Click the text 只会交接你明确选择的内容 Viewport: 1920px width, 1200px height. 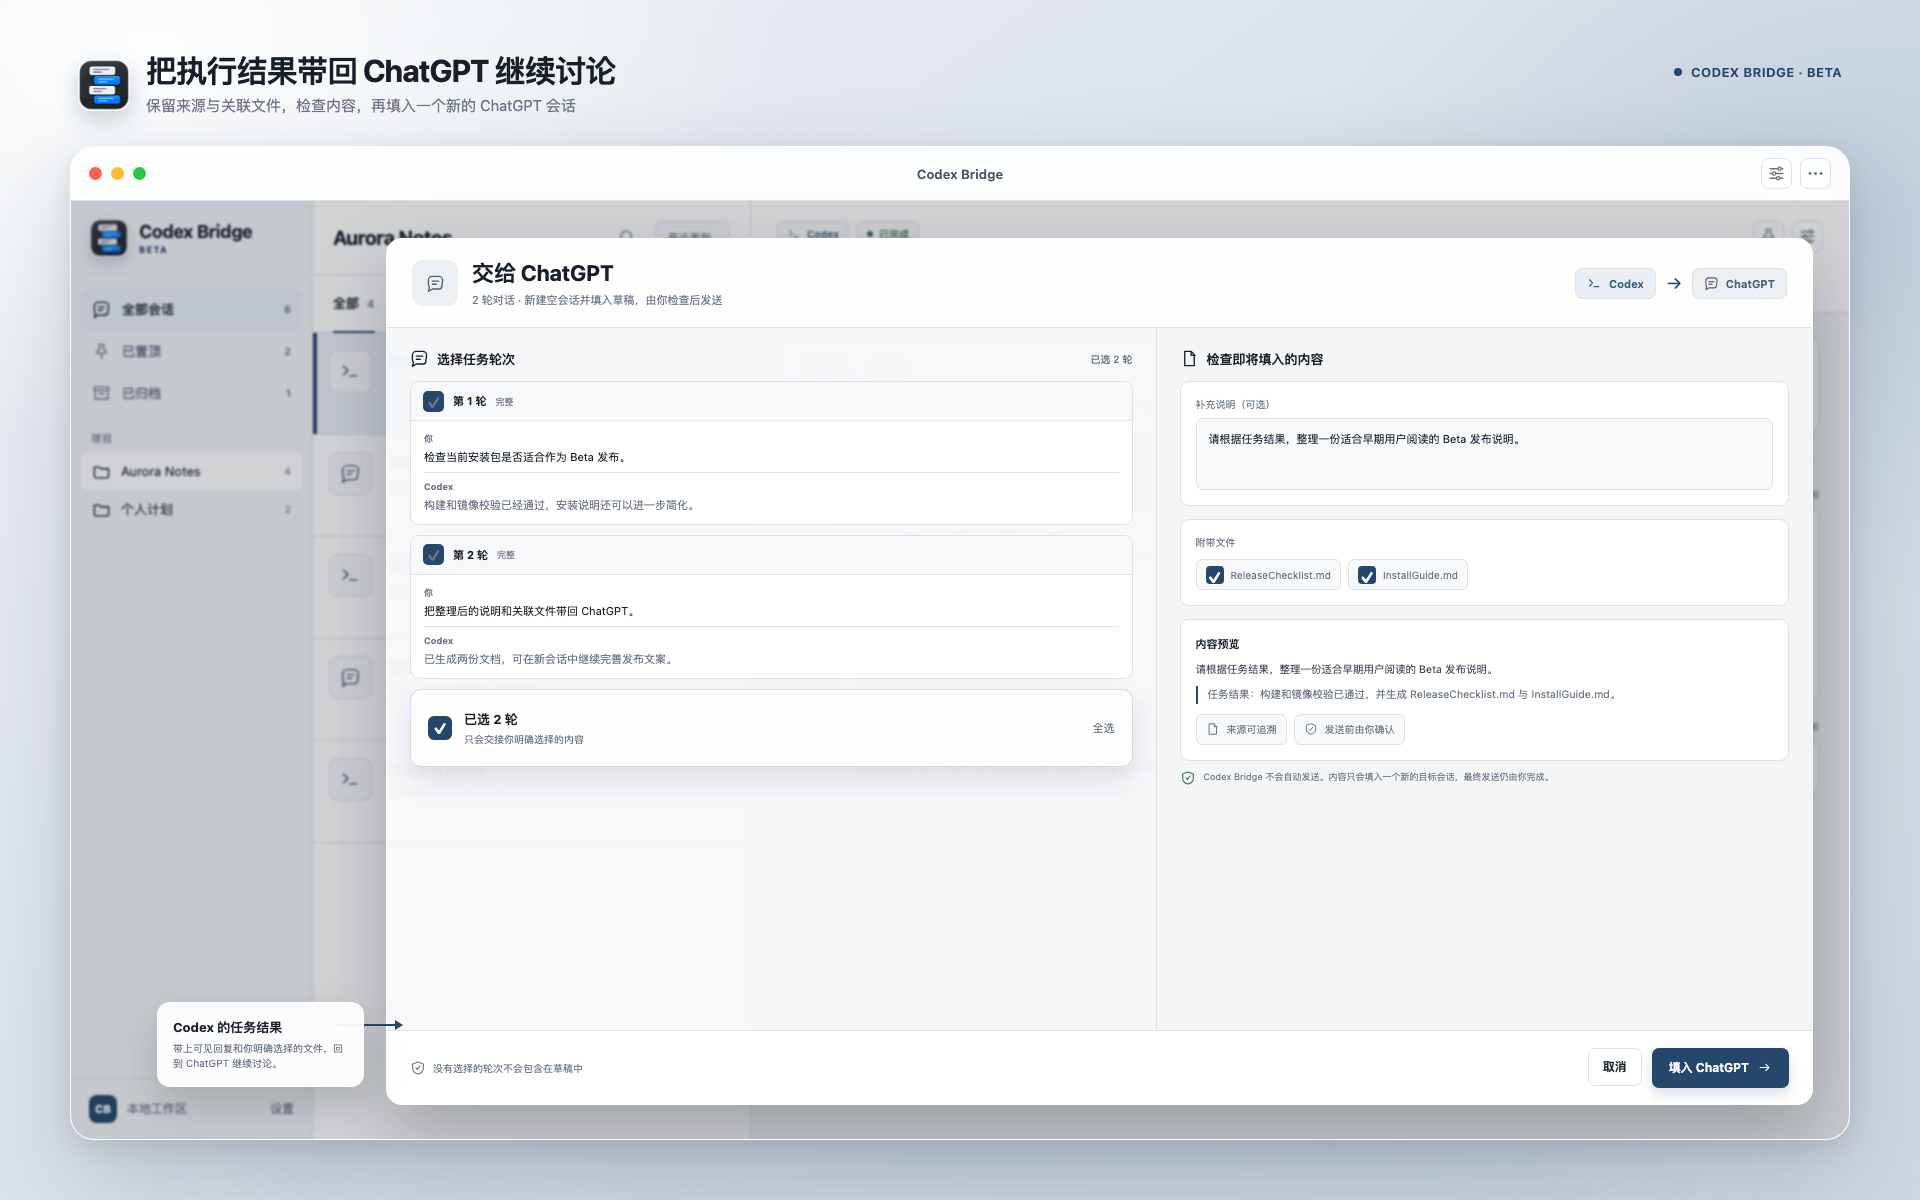pos(524,740)
